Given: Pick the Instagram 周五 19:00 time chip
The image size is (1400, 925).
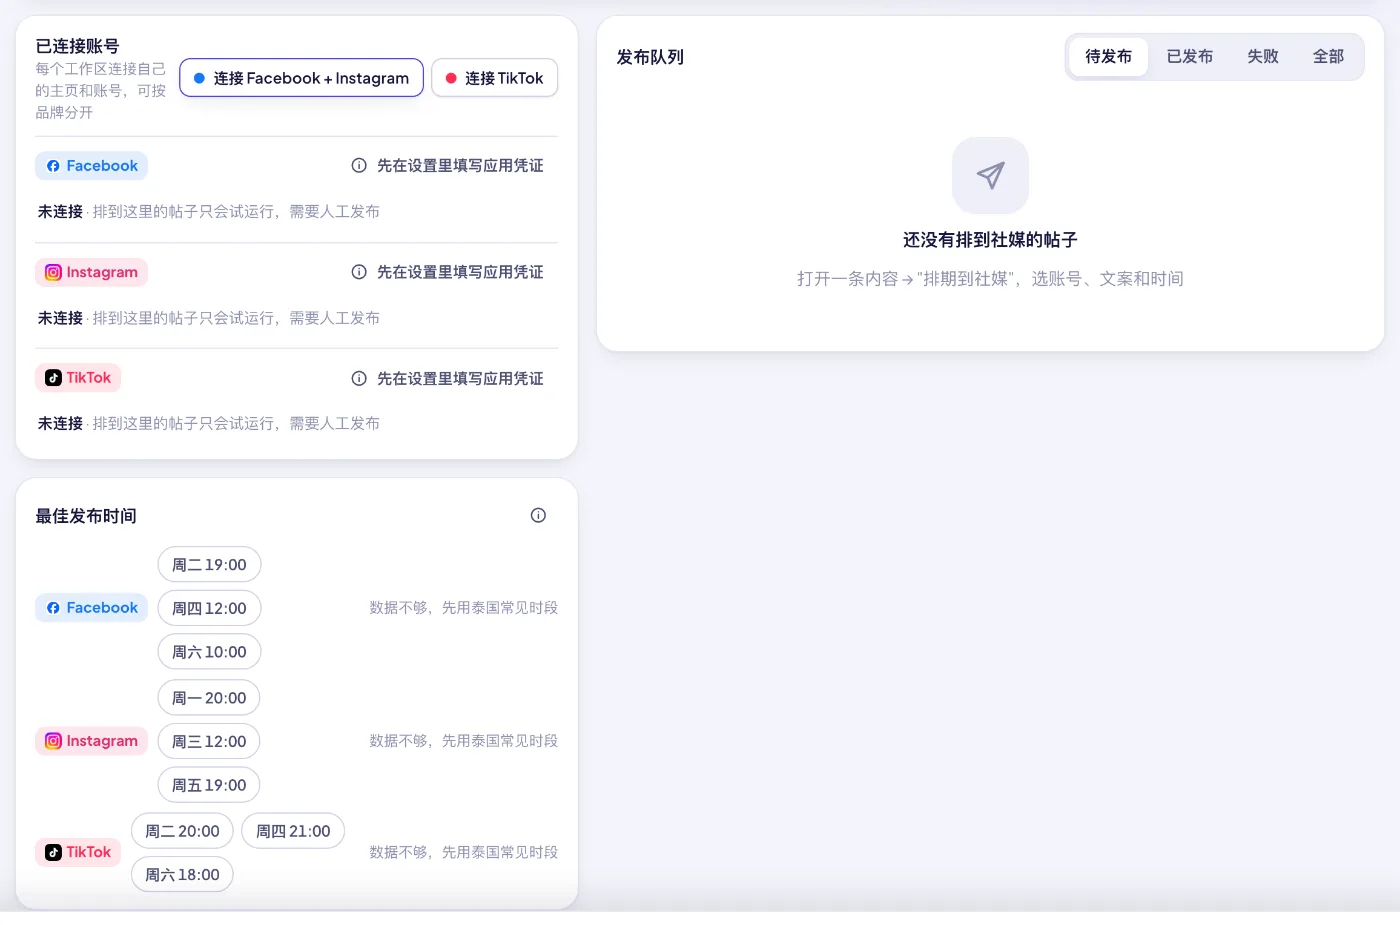Looking at the screenshot, I should [x=209, y=785].
